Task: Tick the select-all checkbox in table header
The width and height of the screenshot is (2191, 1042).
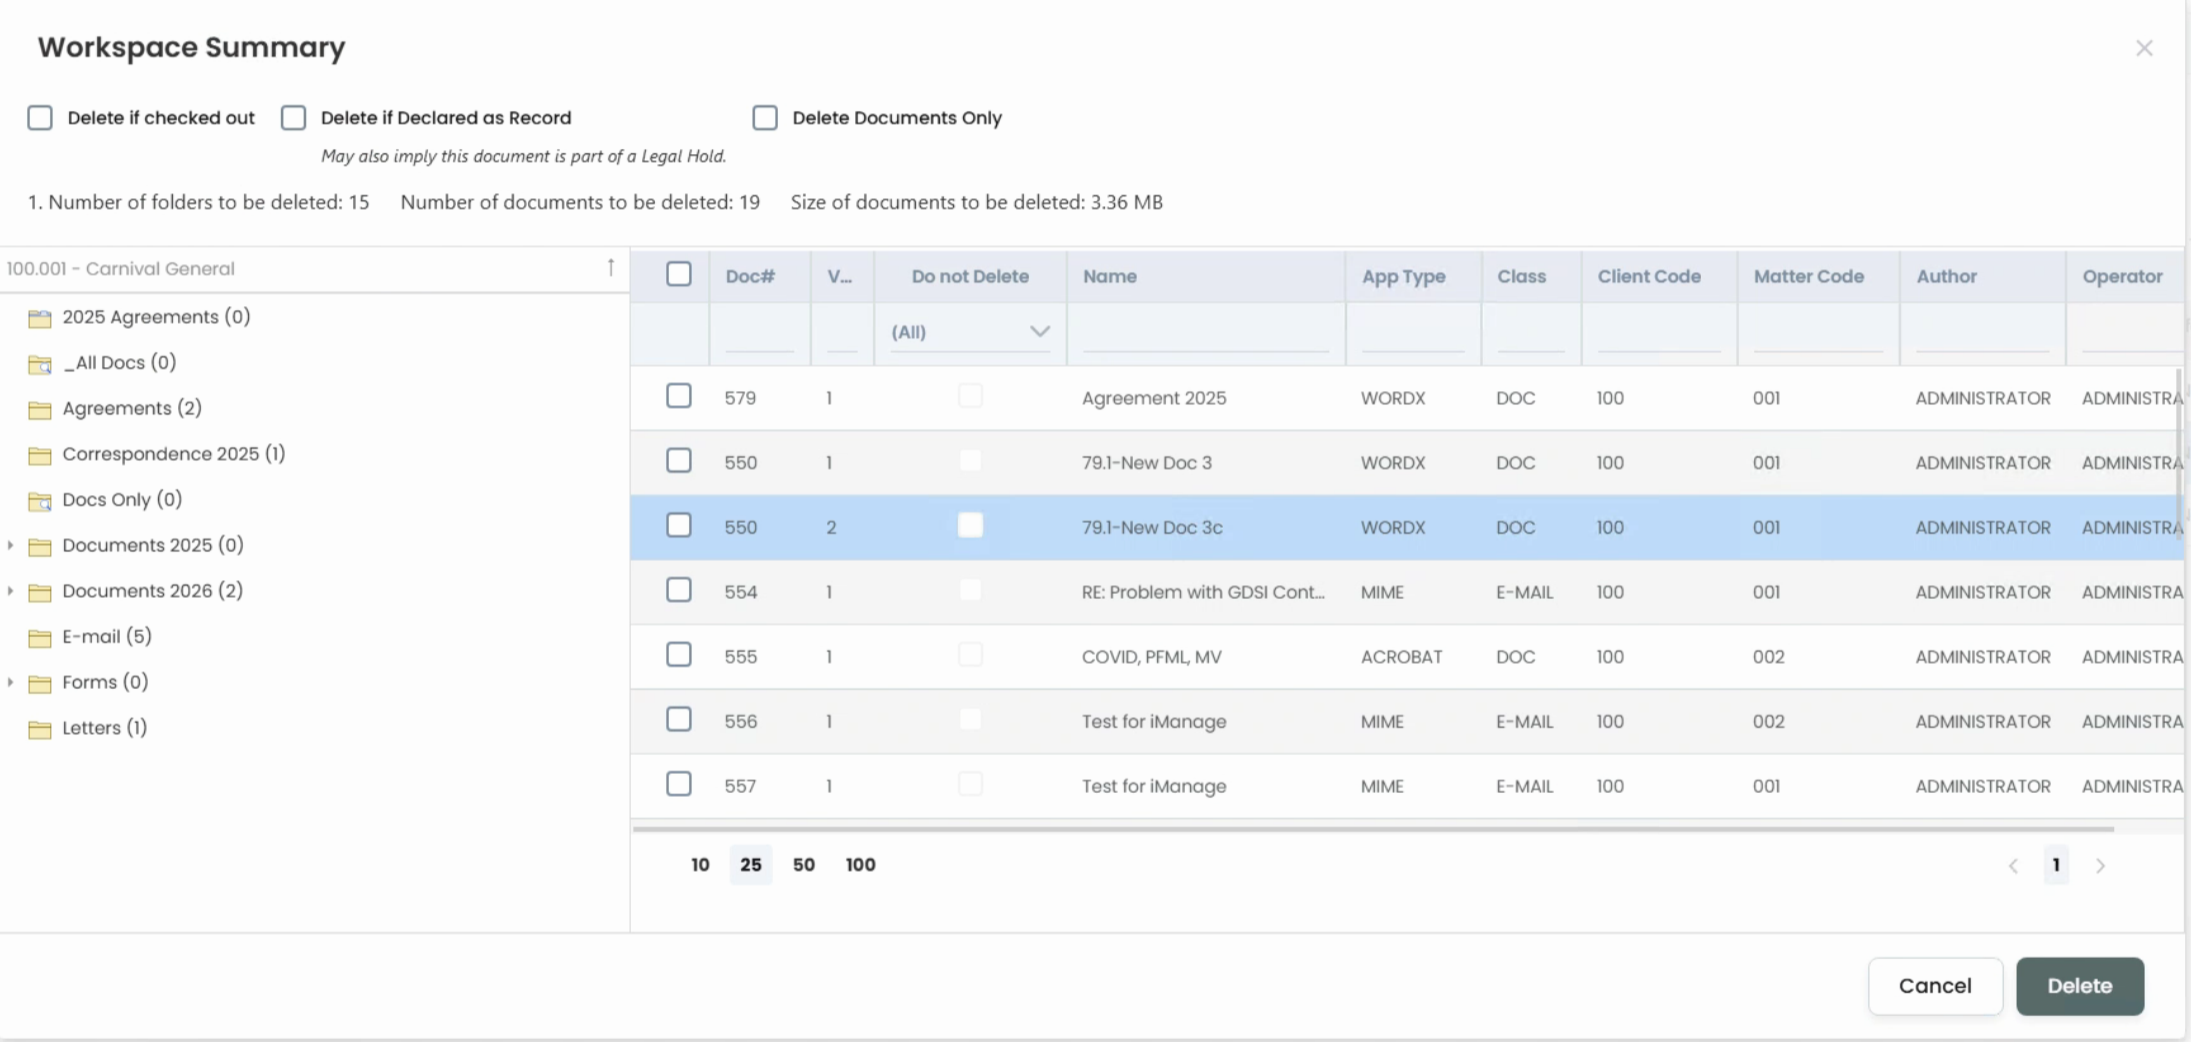Action: tap(679, 274)
